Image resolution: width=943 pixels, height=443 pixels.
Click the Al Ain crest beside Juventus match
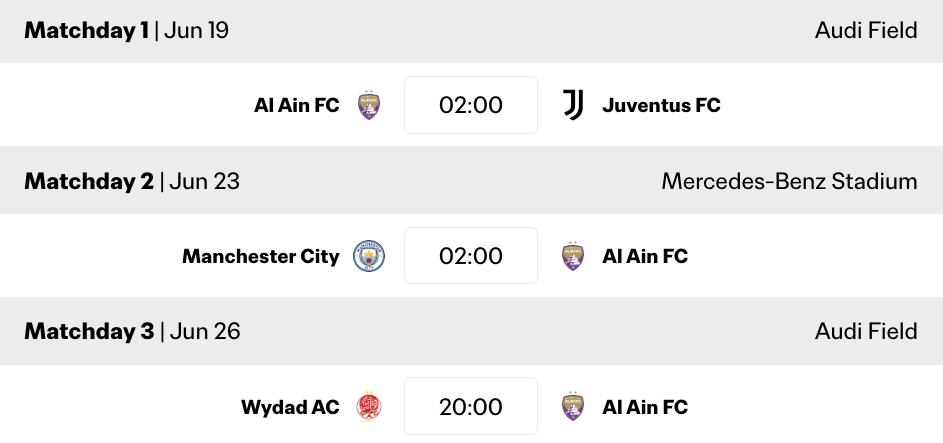369,105
